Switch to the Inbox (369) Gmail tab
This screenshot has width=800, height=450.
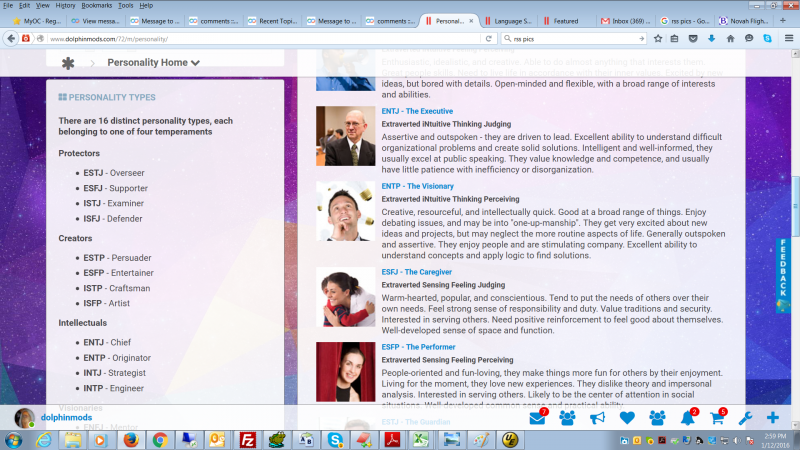pos(625,21)
